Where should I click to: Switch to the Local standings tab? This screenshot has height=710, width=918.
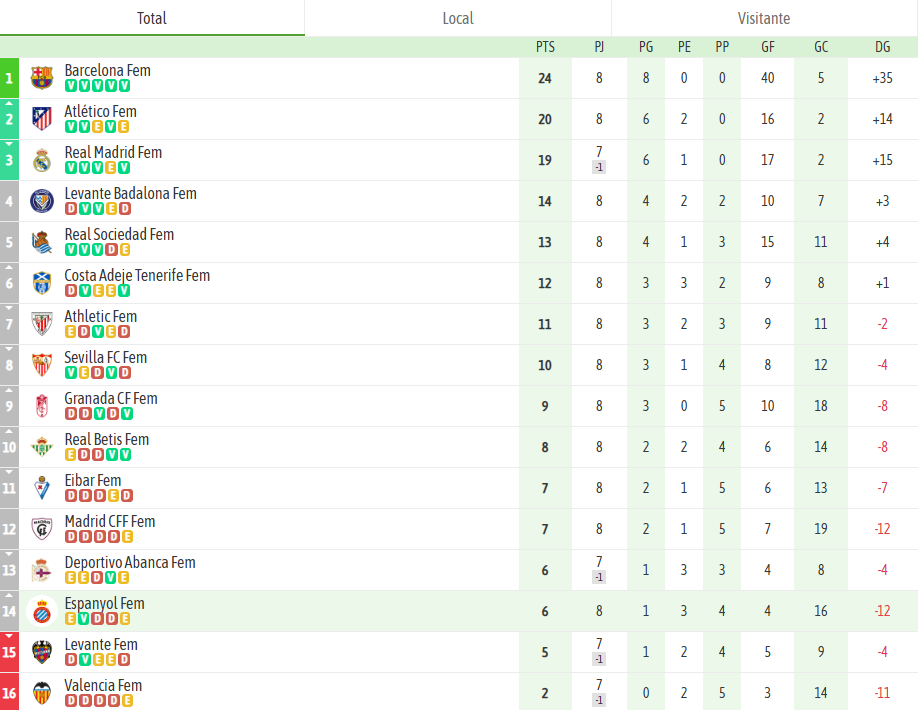[x=458, y=18]
